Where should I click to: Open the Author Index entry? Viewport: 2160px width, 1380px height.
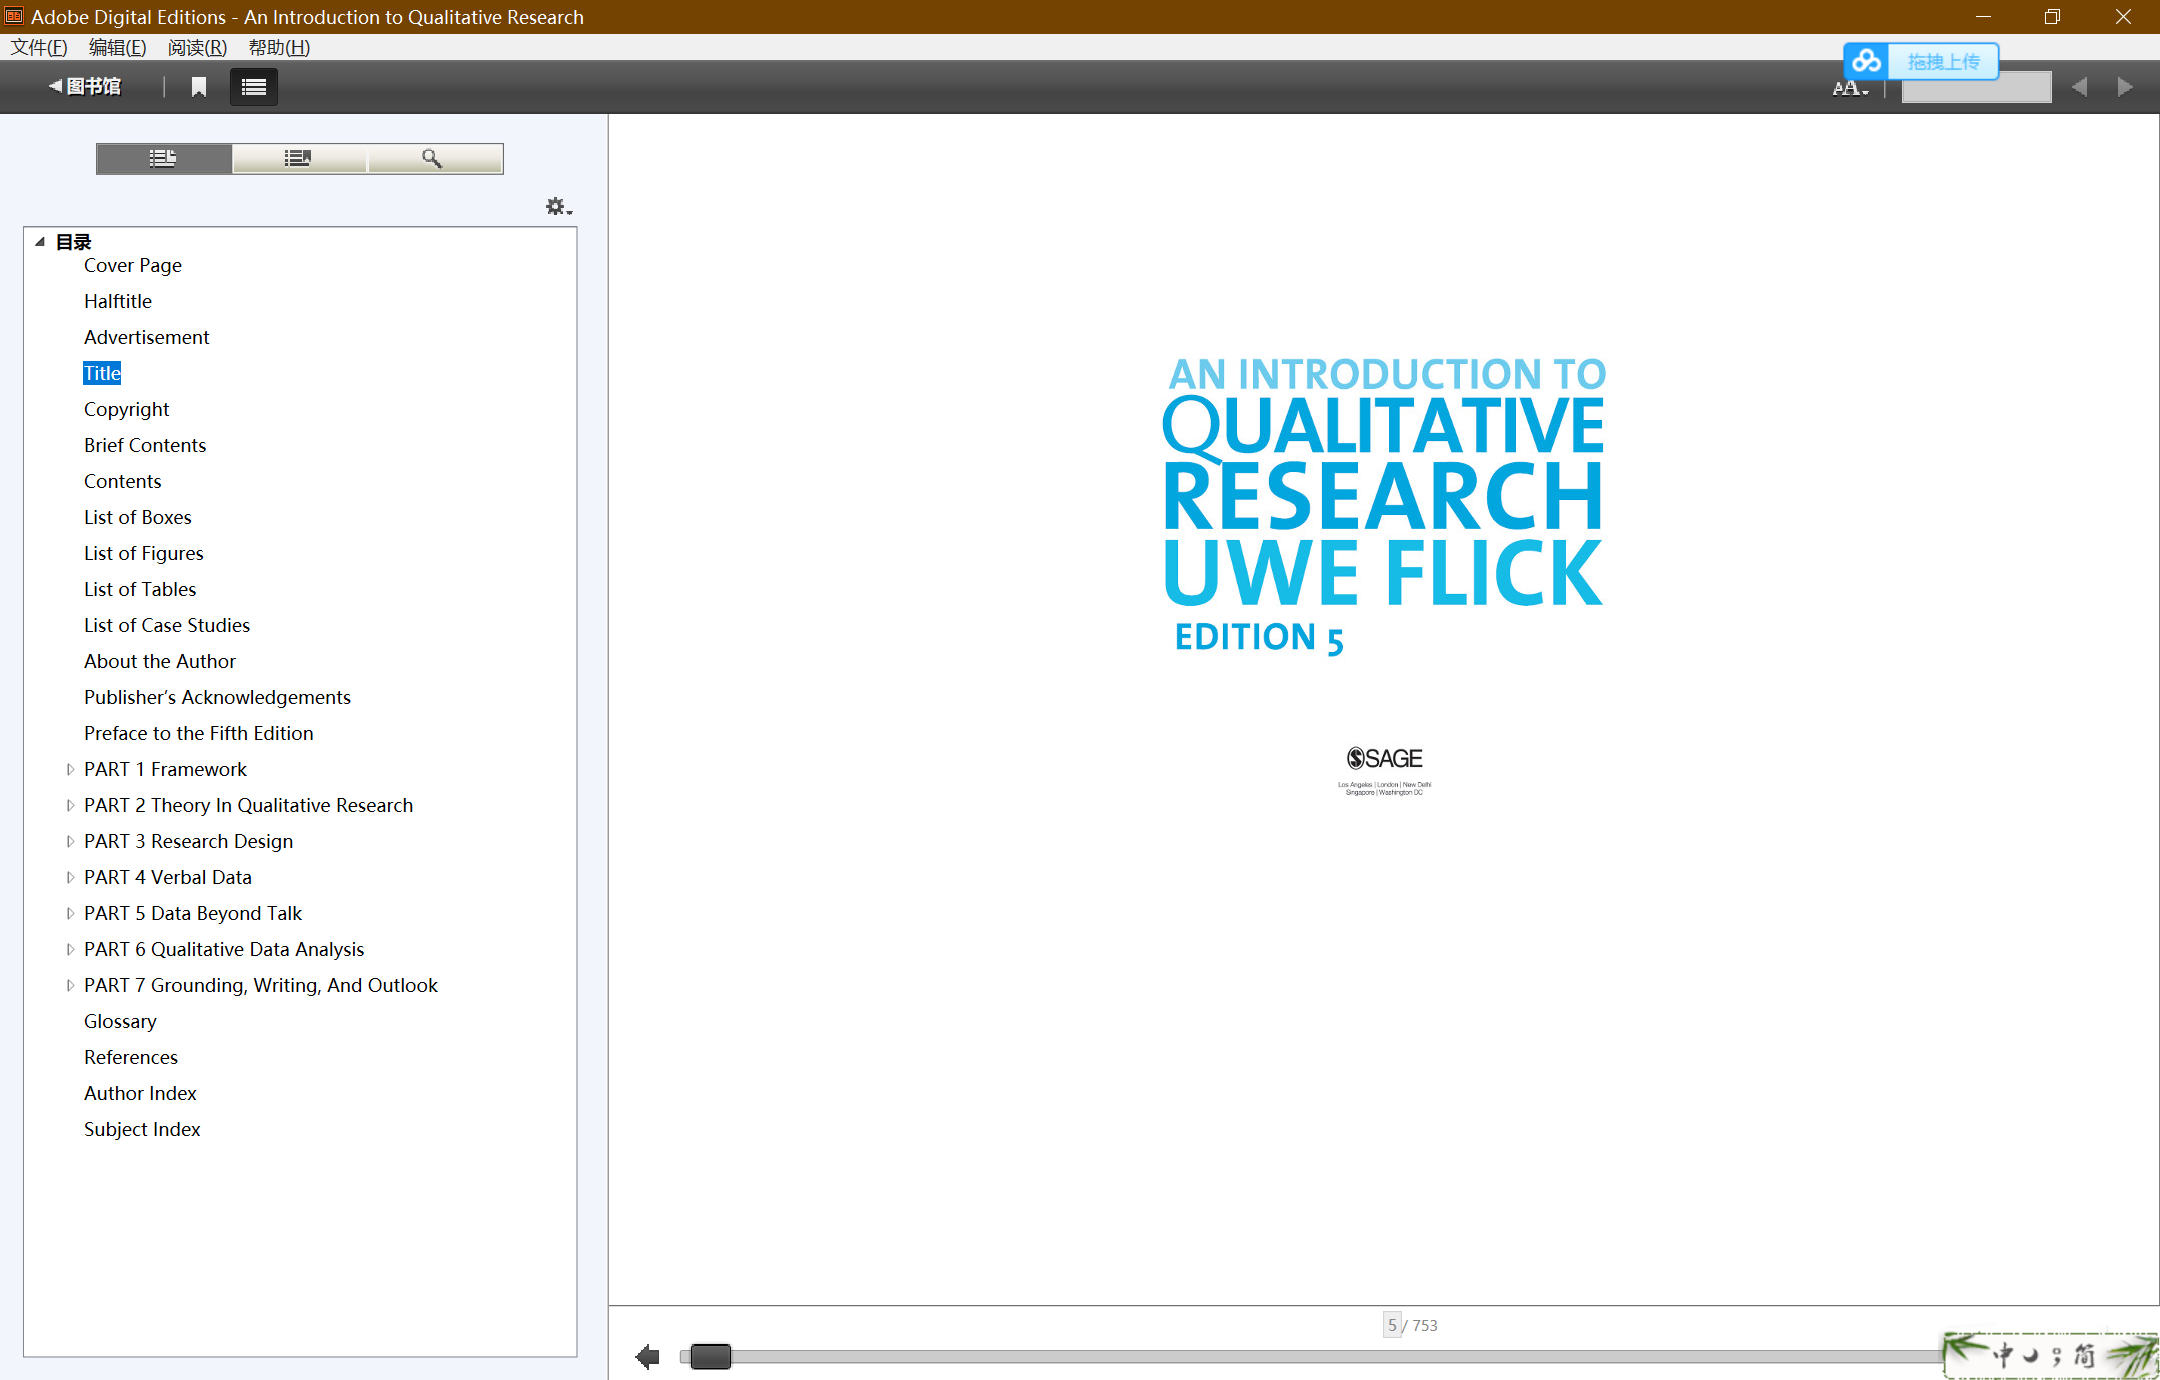(x=141, y=1093)
